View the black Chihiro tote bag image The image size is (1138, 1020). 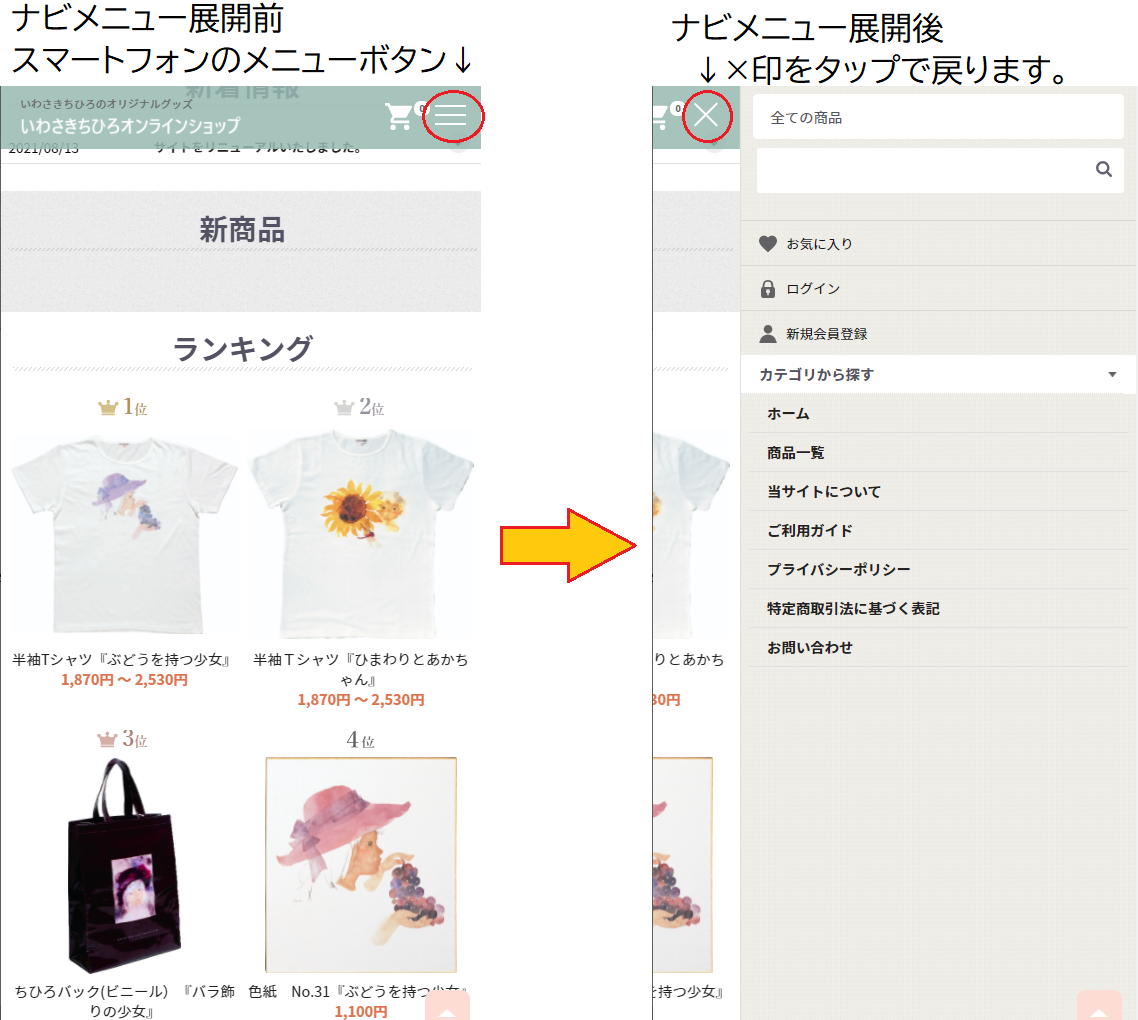(x=123, y=865)
